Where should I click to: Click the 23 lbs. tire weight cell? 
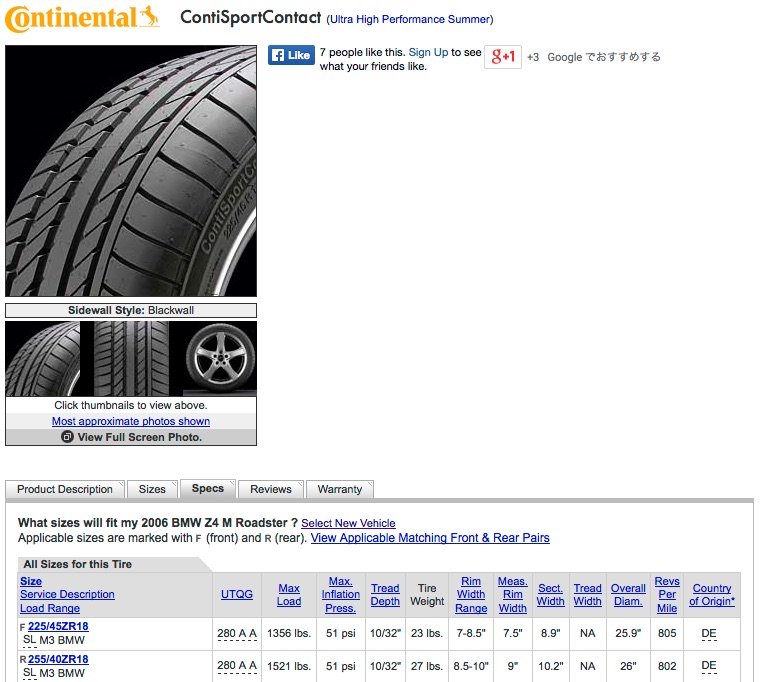[x=427, y=634]
